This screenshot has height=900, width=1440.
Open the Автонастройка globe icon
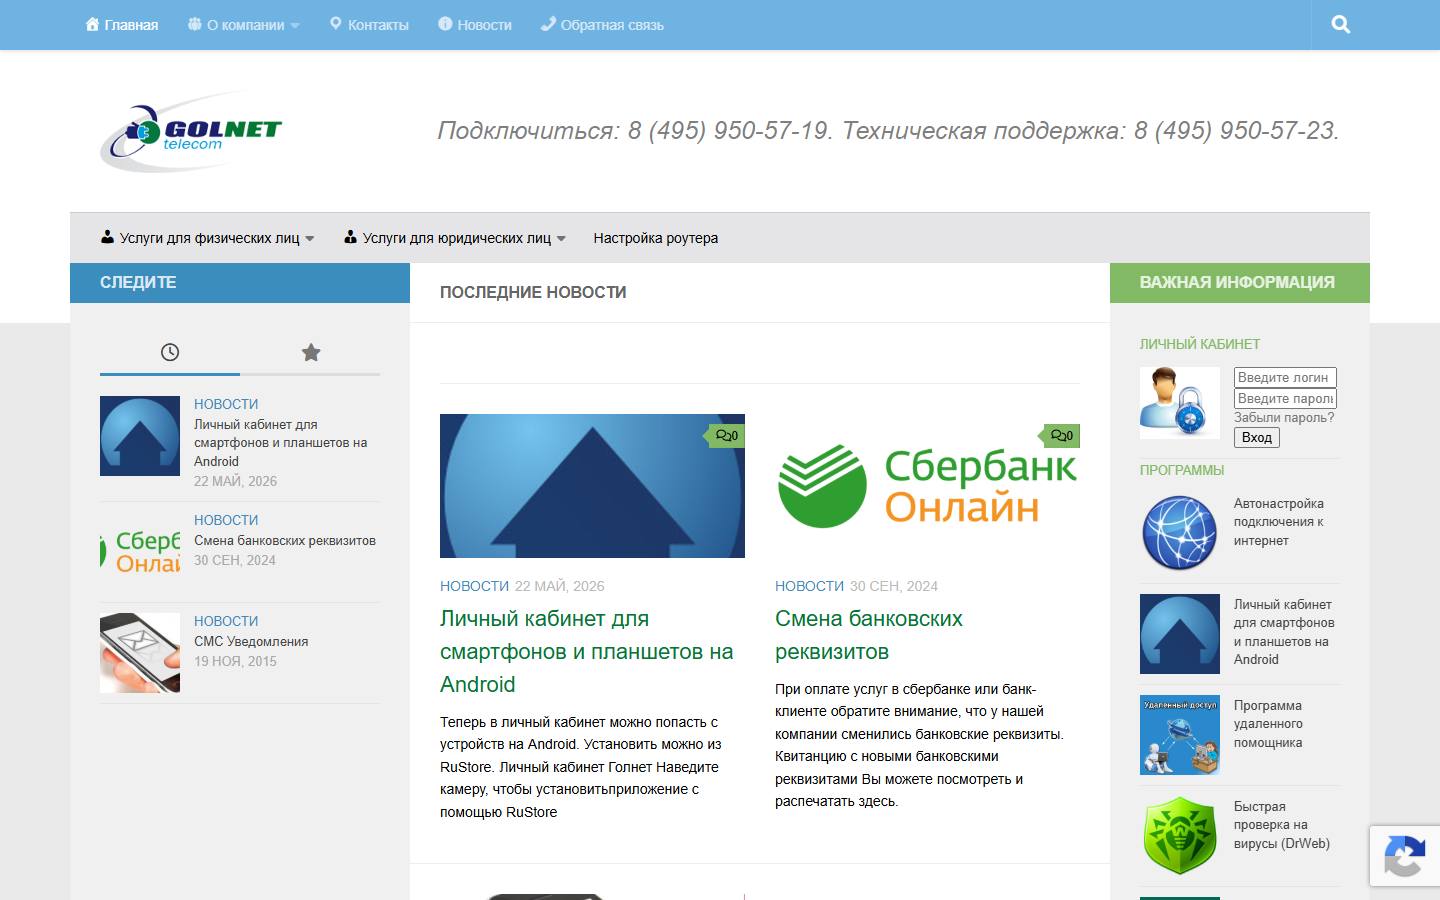1180,533
